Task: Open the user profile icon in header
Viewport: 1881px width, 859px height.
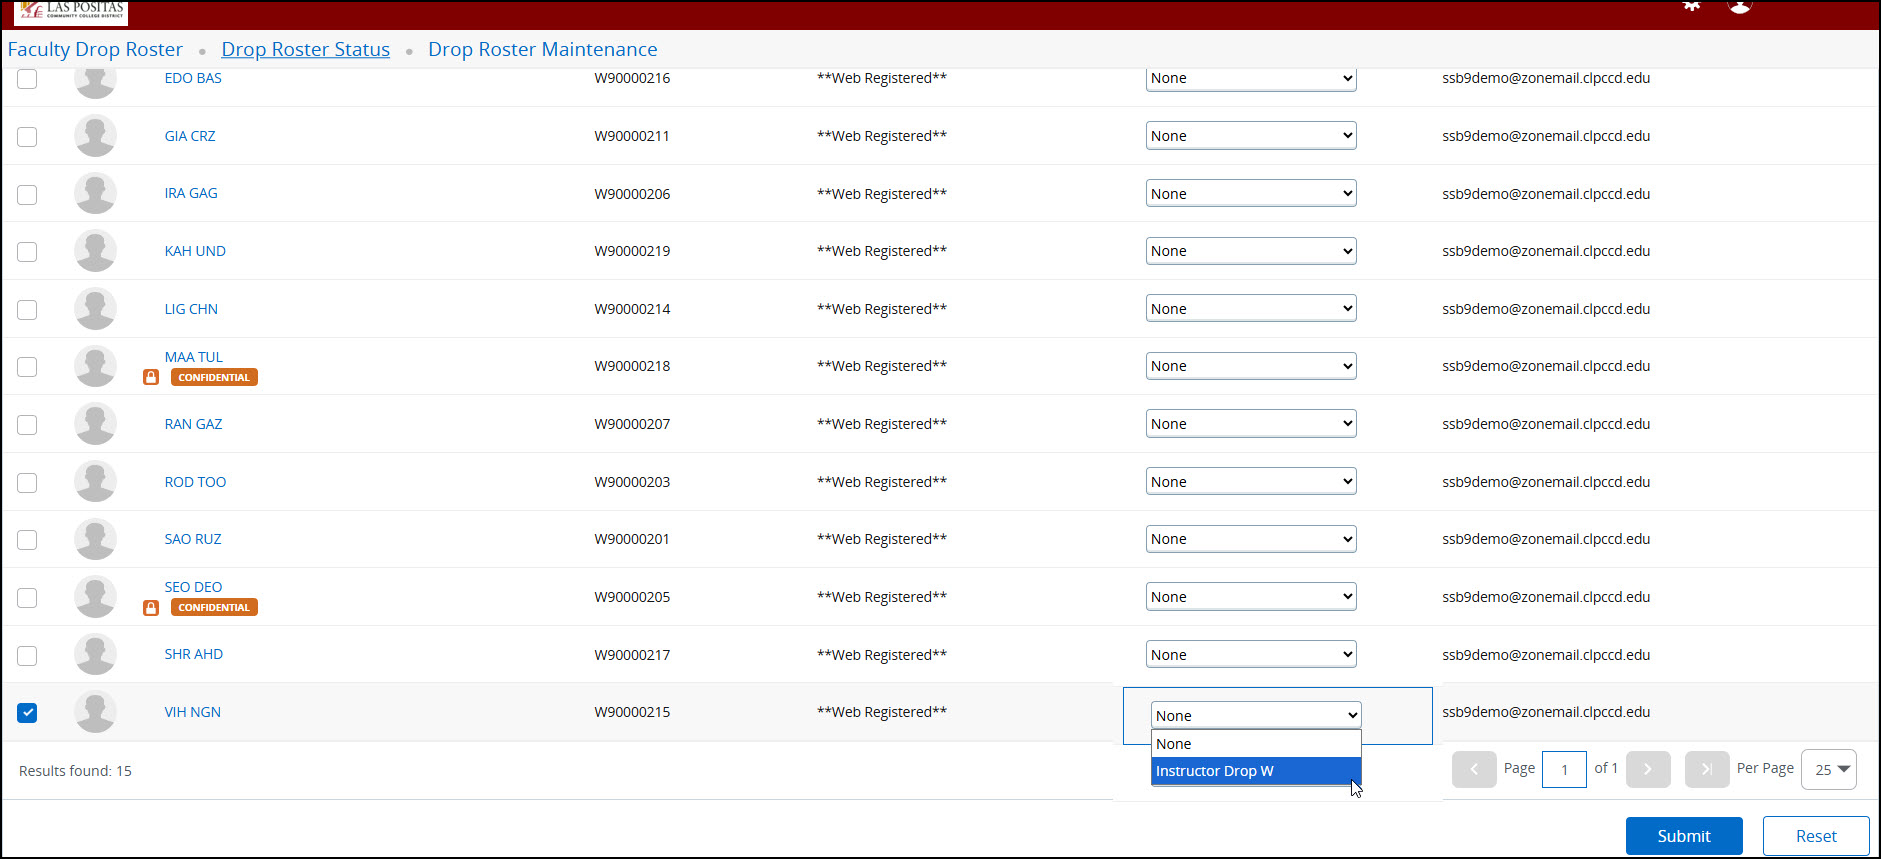Action: 1740,6
